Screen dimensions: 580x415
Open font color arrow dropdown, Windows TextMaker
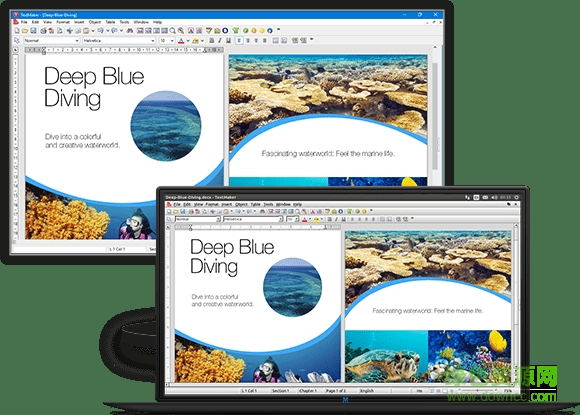188,41
